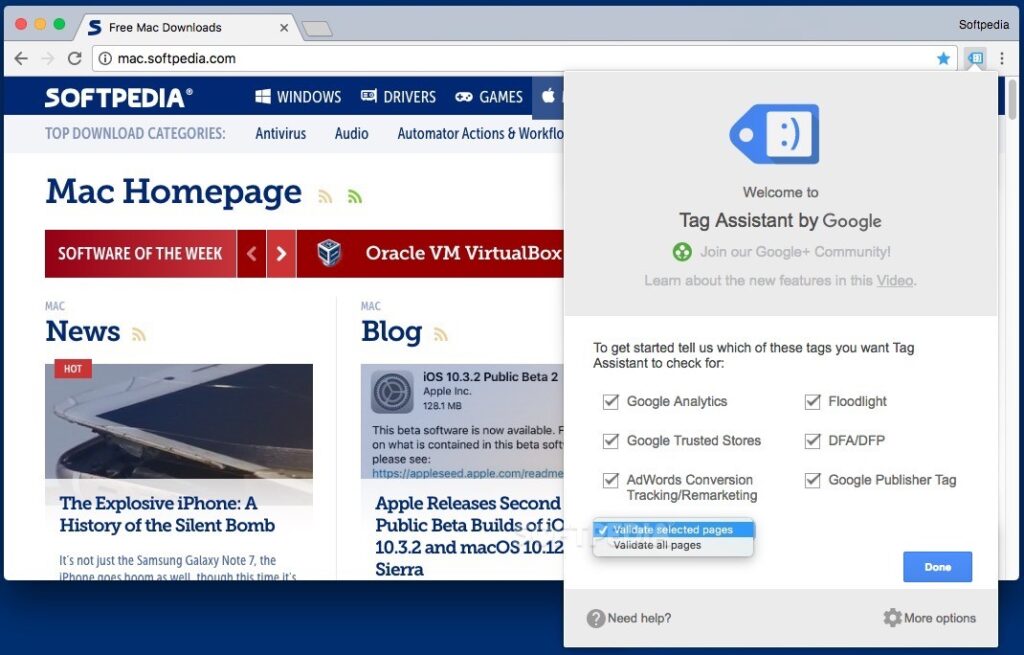Uncheck the DFA/DFP checkbox
This screenshot has width=1024, height=655.
(812, 441)
